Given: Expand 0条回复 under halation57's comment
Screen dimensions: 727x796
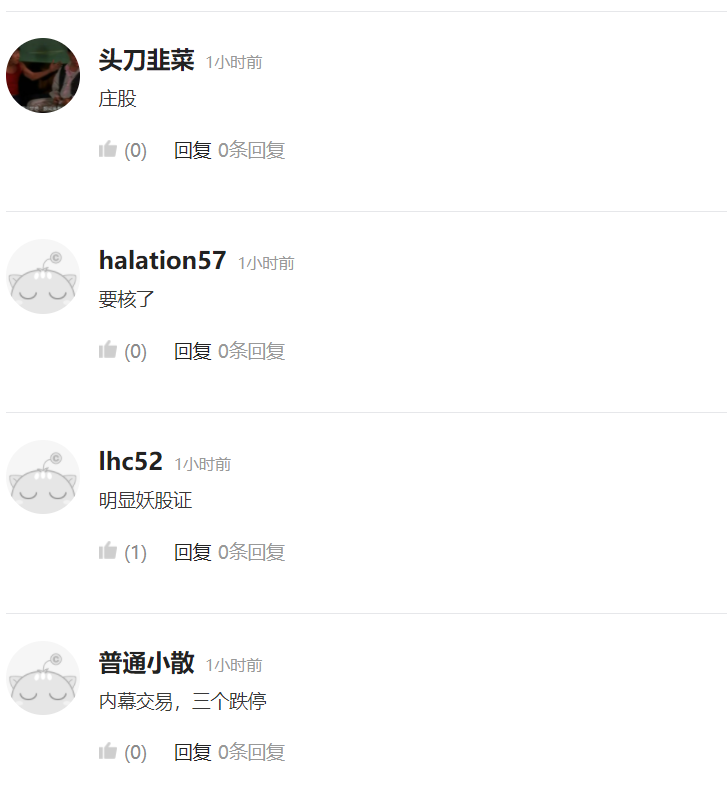Looking at the screenshot, I should 251,351.
